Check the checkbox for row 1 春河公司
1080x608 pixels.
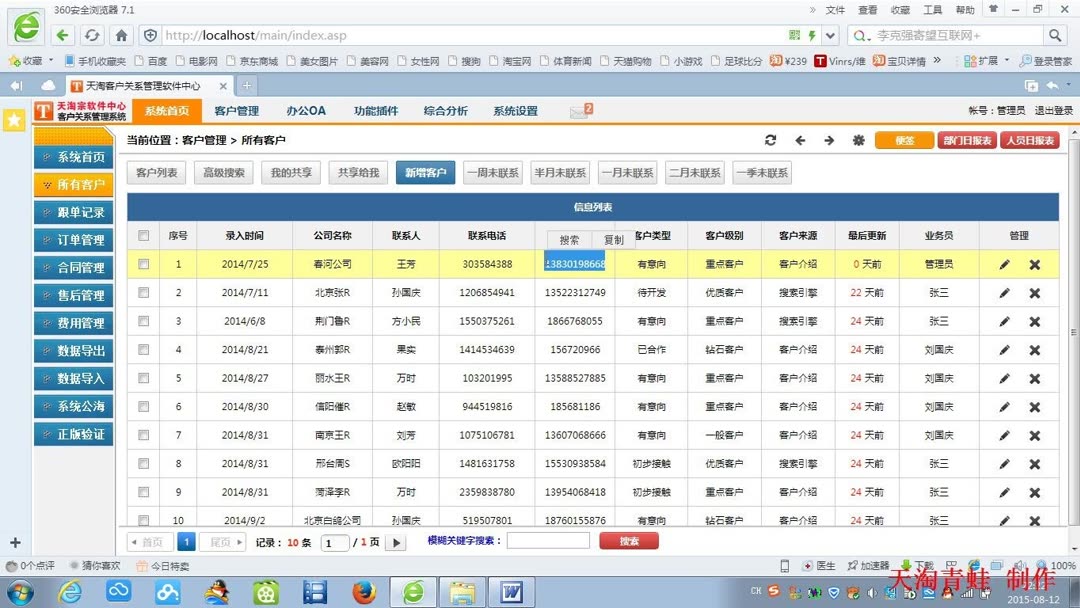tap(143, 265)
